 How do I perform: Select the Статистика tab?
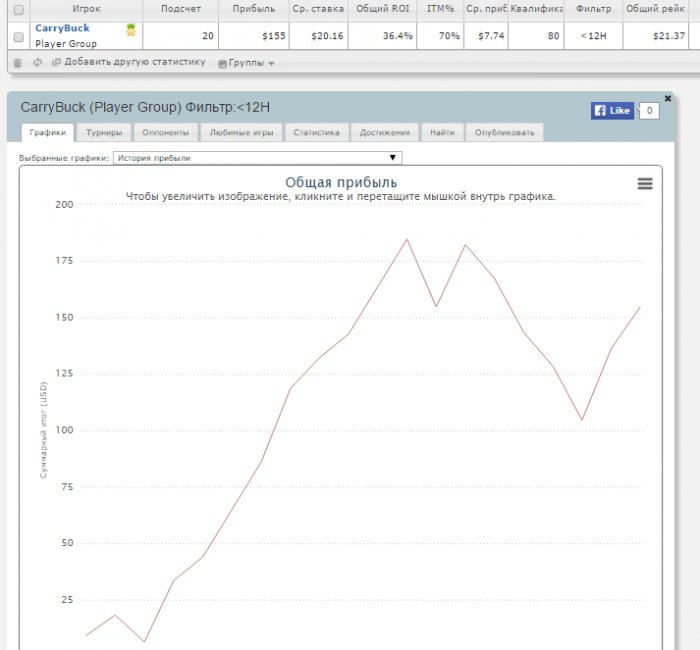(316, 132)
